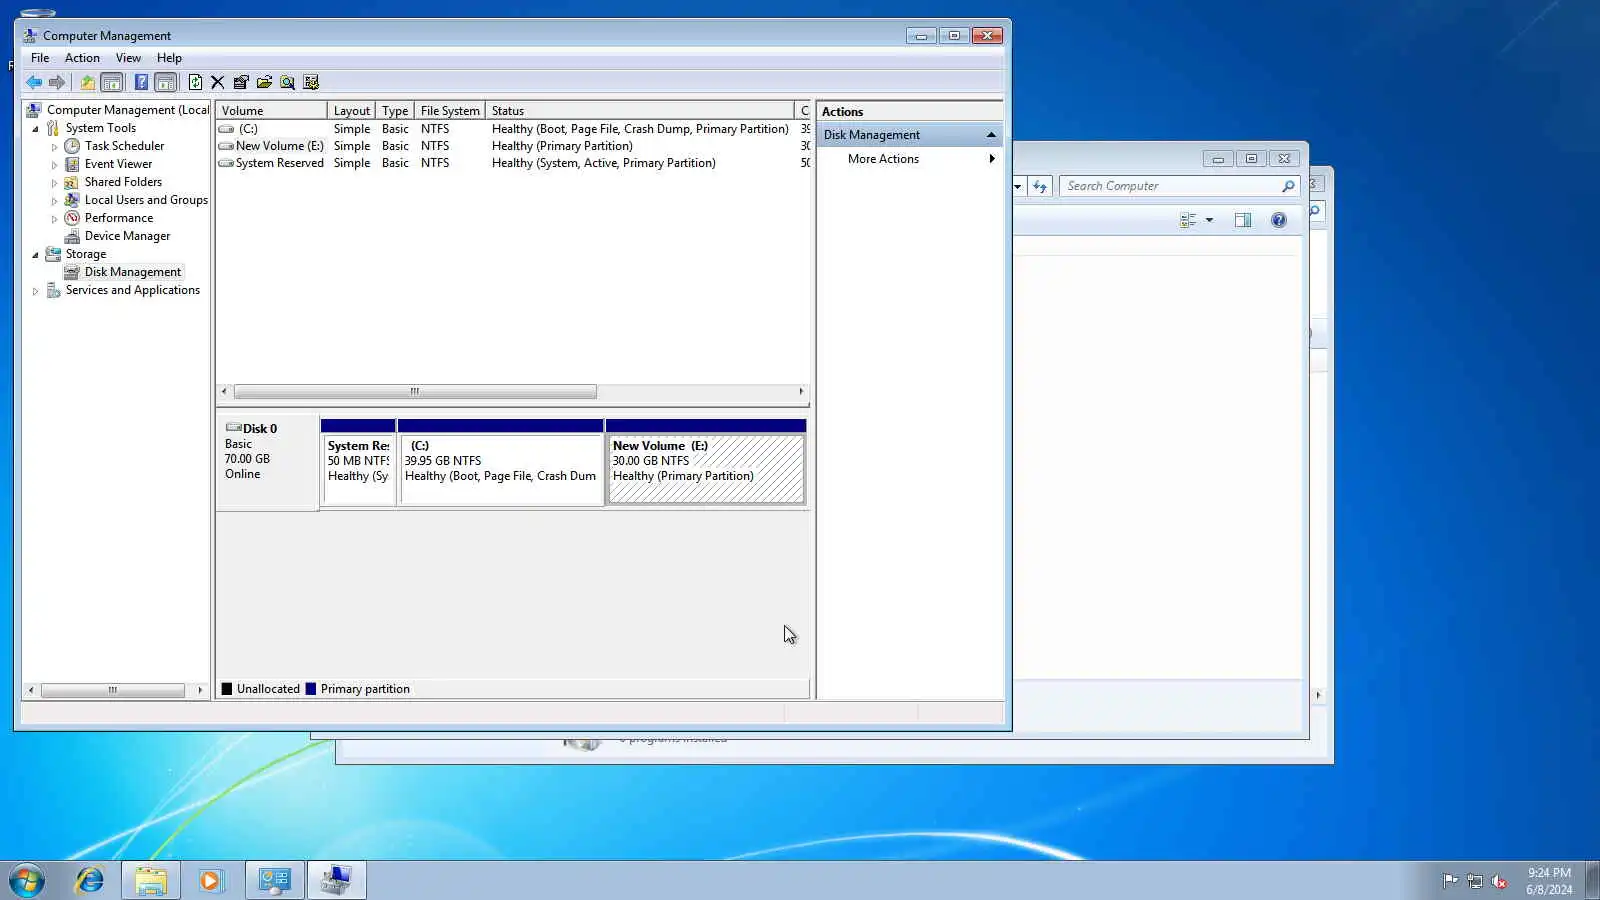Select Task Scheduler in the tree
1600x900 pixels.
(x=124, y=146)
